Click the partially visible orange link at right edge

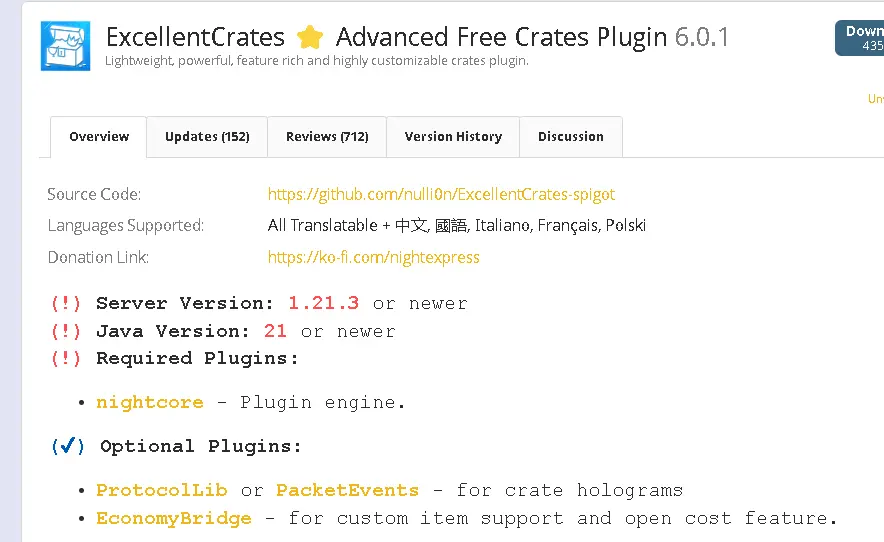[876, 99]
